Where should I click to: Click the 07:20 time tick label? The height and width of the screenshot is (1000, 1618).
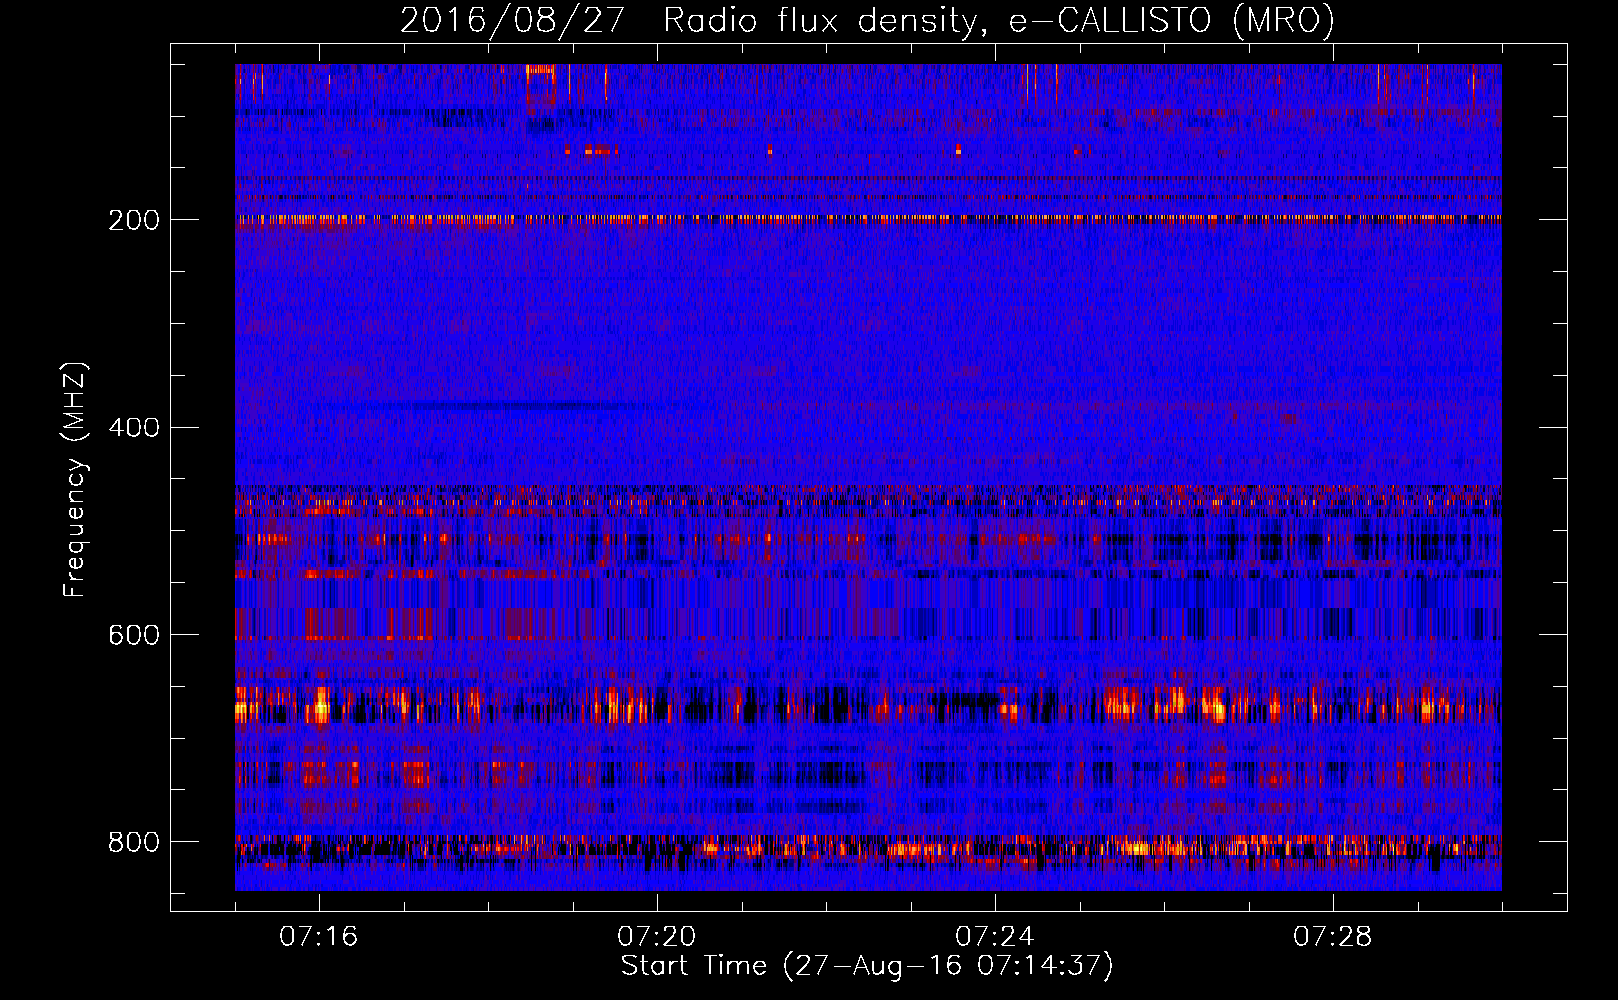click(x=657, y=936)
